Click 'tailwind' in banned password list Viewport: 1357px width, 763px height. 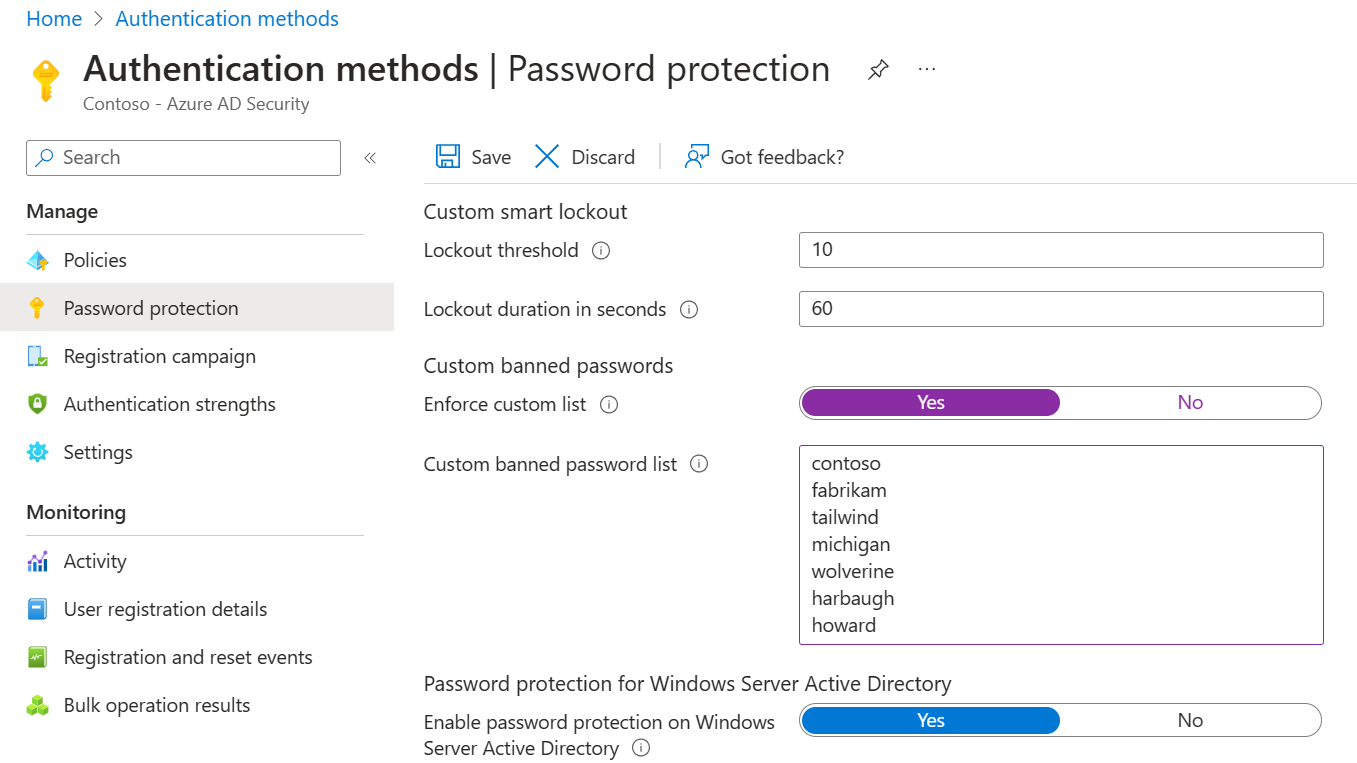pyautogui.click(x=845, y=518)
